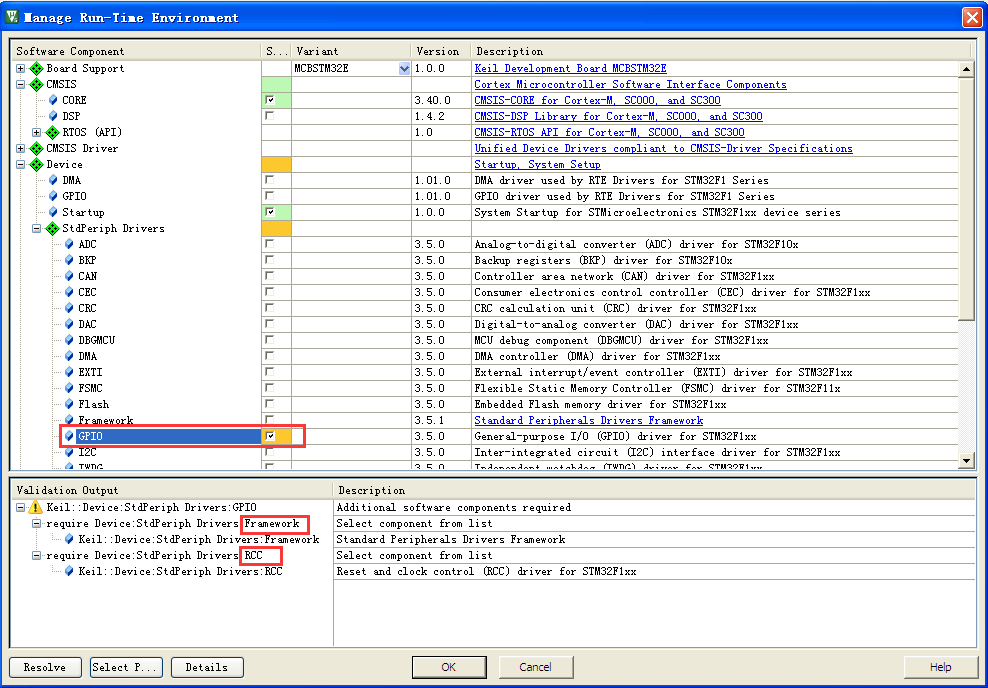Click the FSMC driver blue icon
Screen dimensions: 988x688
(69, 389)
